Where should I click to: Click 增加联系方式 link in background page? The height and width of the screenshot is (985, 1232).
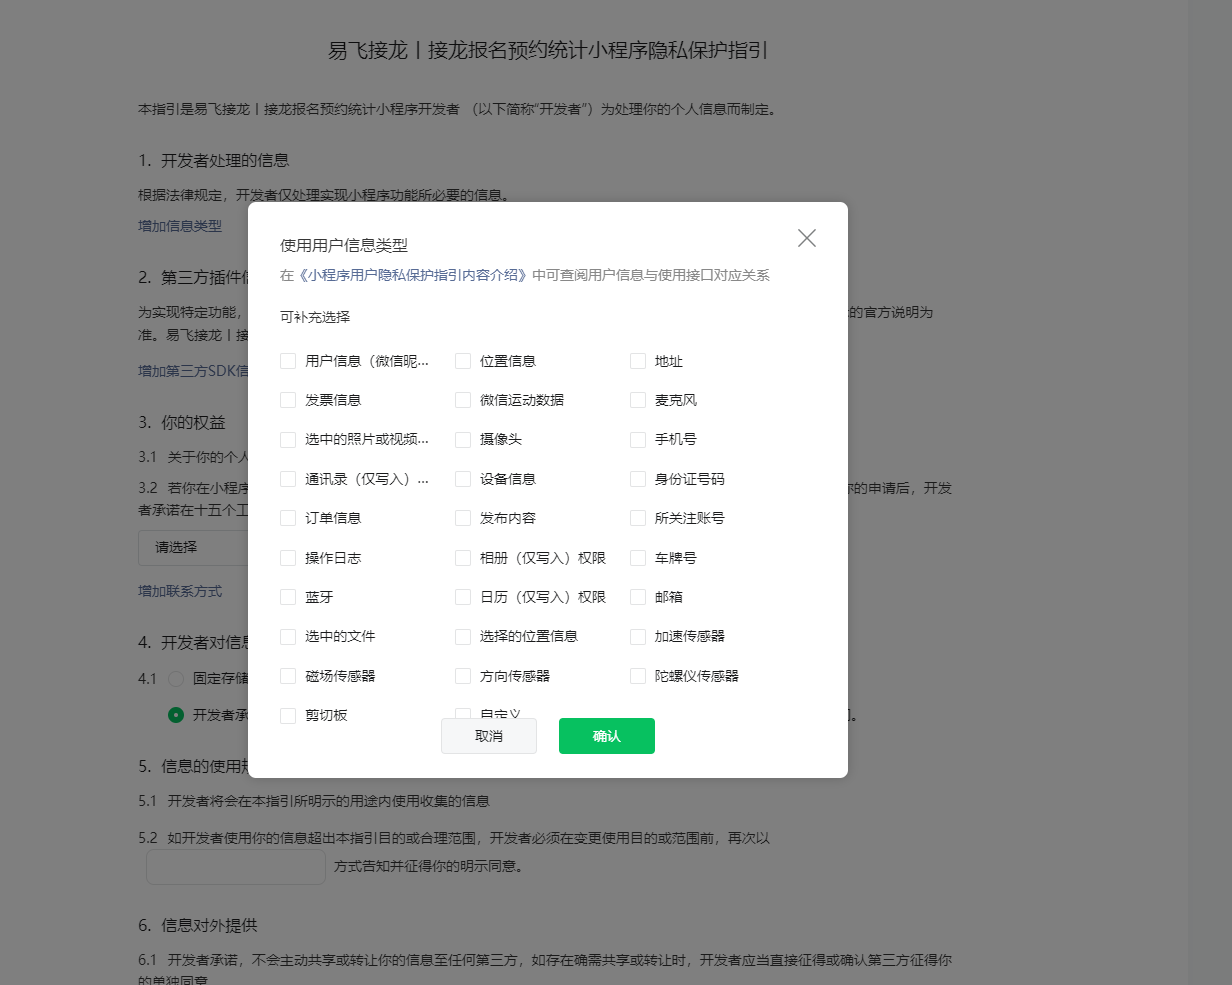point(180,591)
